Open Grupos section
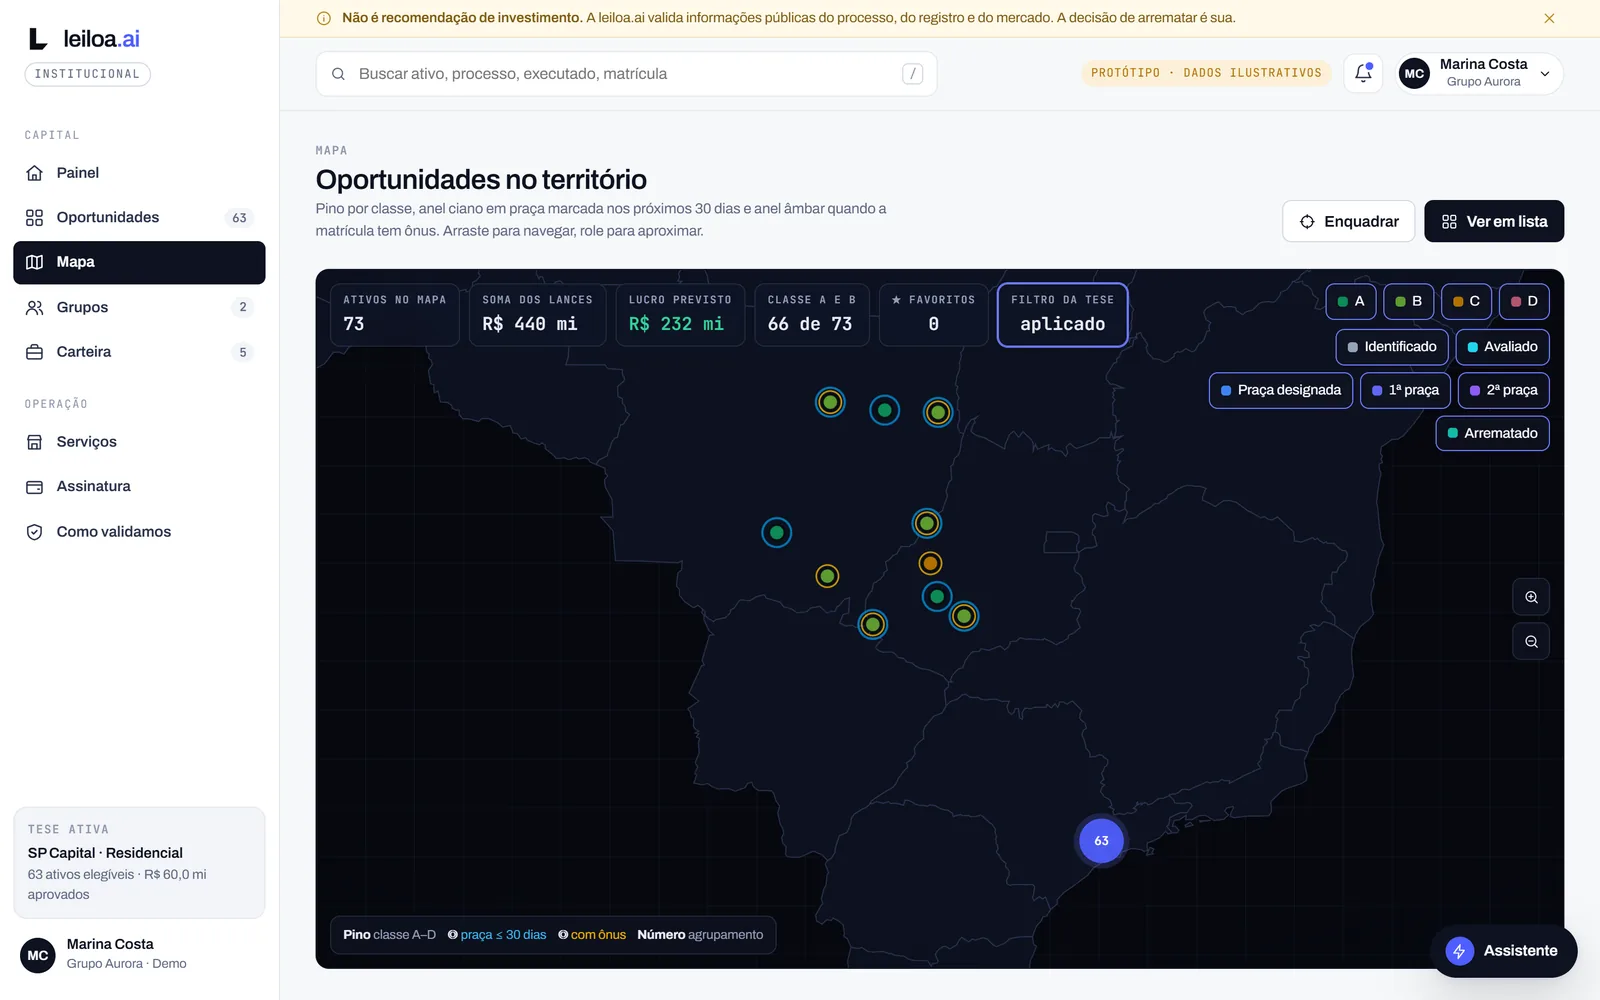 139,307
